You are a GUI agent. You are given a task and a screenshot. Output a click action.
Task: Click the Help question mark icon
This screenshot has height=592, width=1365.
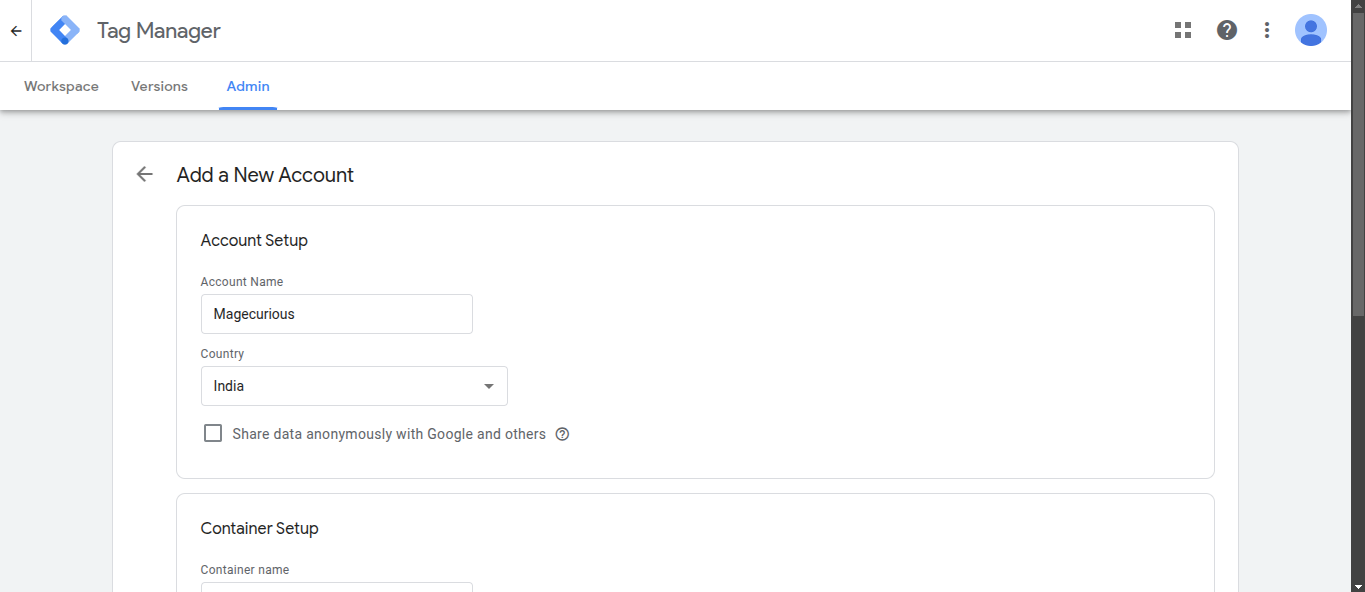(x=1226, y=30)
